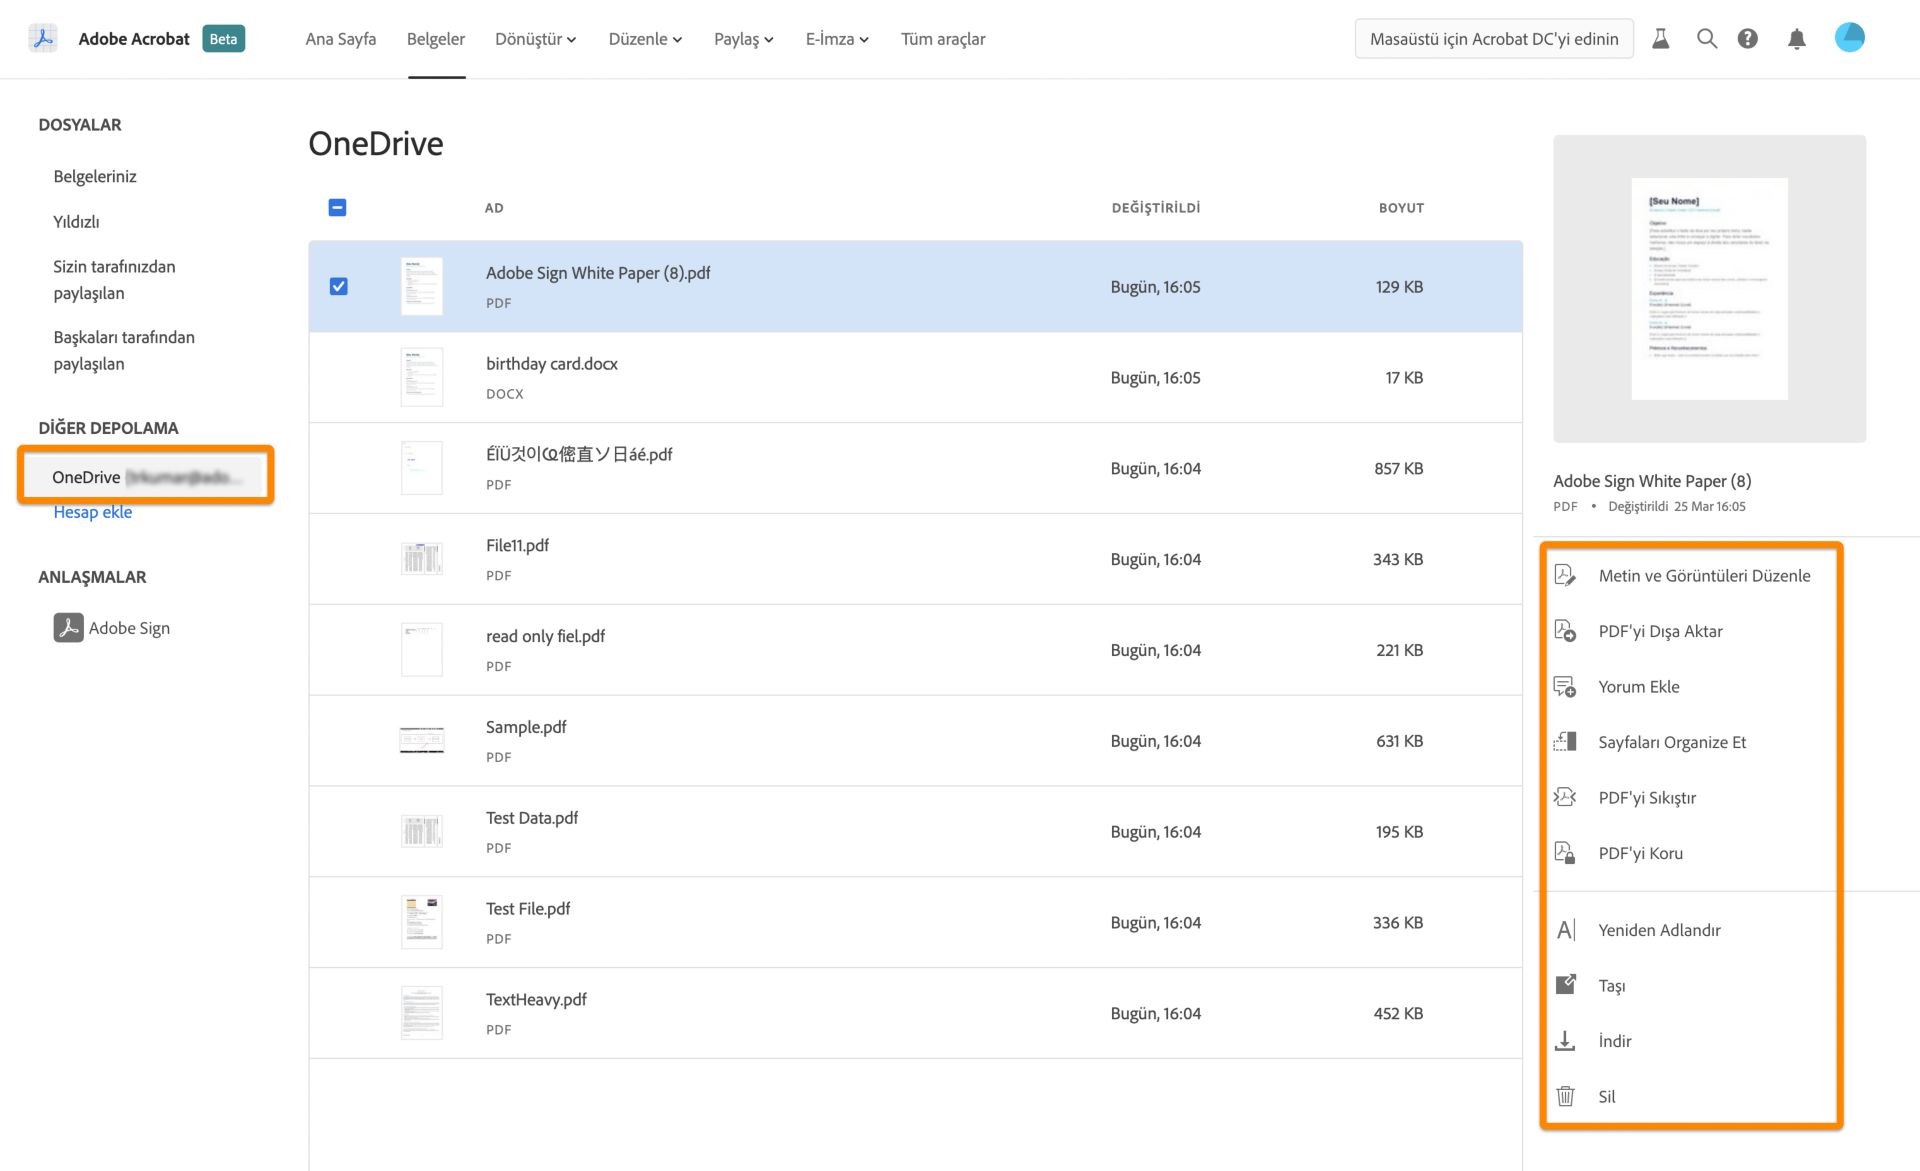Click Adobe Sign label in sidebar
The width and height of the screenshot is (1920, 1171).
tap(129, 628)
